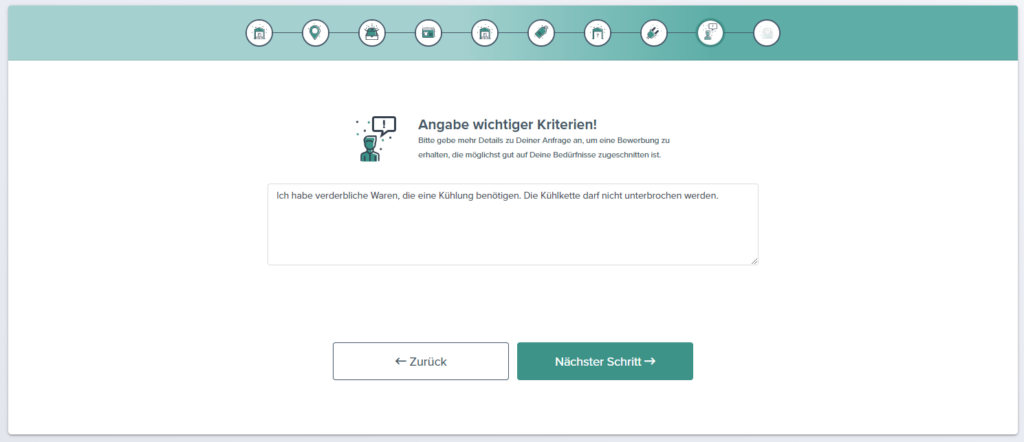Select the gate door step icon
This screenshot has height=442, width=1024.
tap(598, 33)
